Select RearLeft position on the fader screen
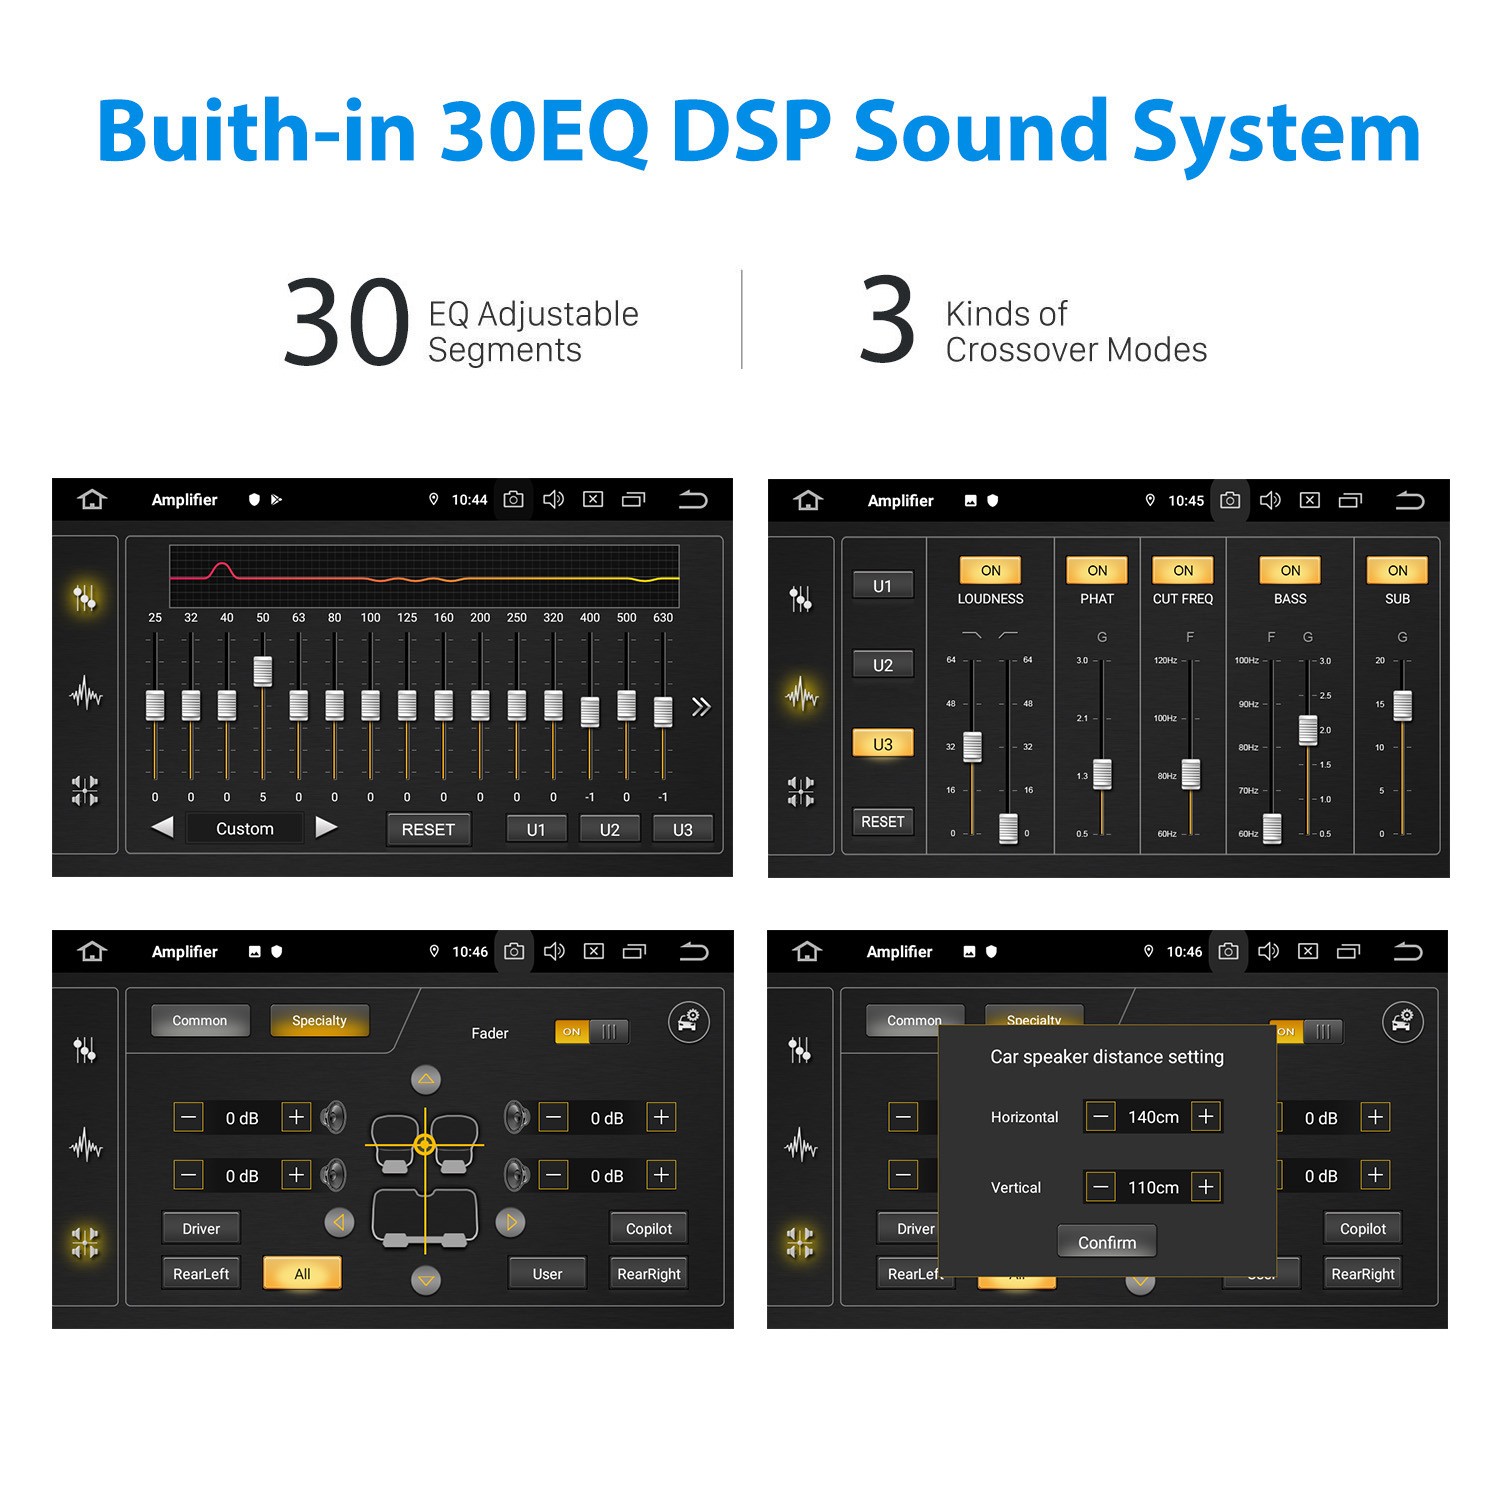Viewport: 1500px width, 1500px height. (x=201, y=1273)
